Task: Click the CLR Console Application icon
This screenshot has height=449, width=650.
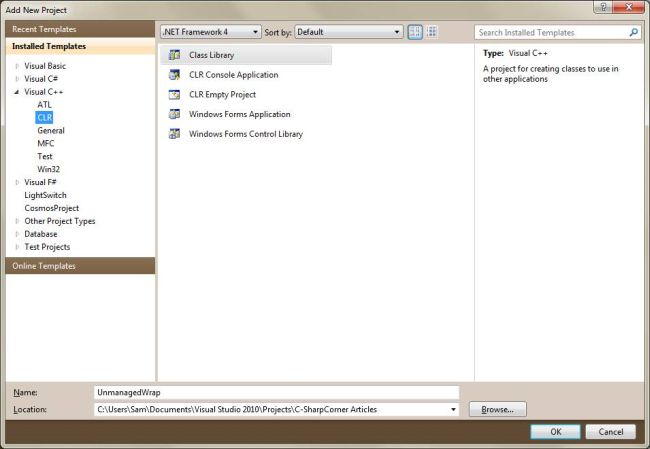Action: pos(175,75)
